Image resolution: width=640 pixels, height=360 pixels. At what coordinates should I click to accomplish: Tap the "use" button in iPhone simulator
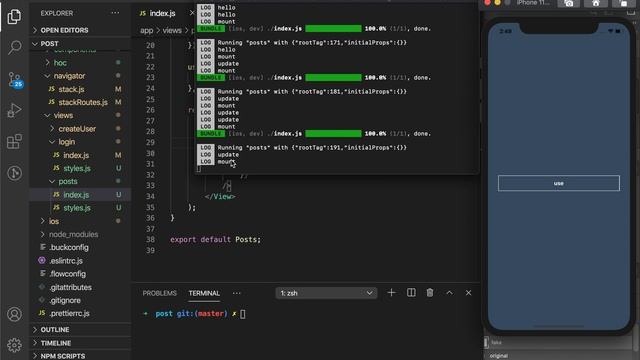pyautogui.click(x=558, y=183)
